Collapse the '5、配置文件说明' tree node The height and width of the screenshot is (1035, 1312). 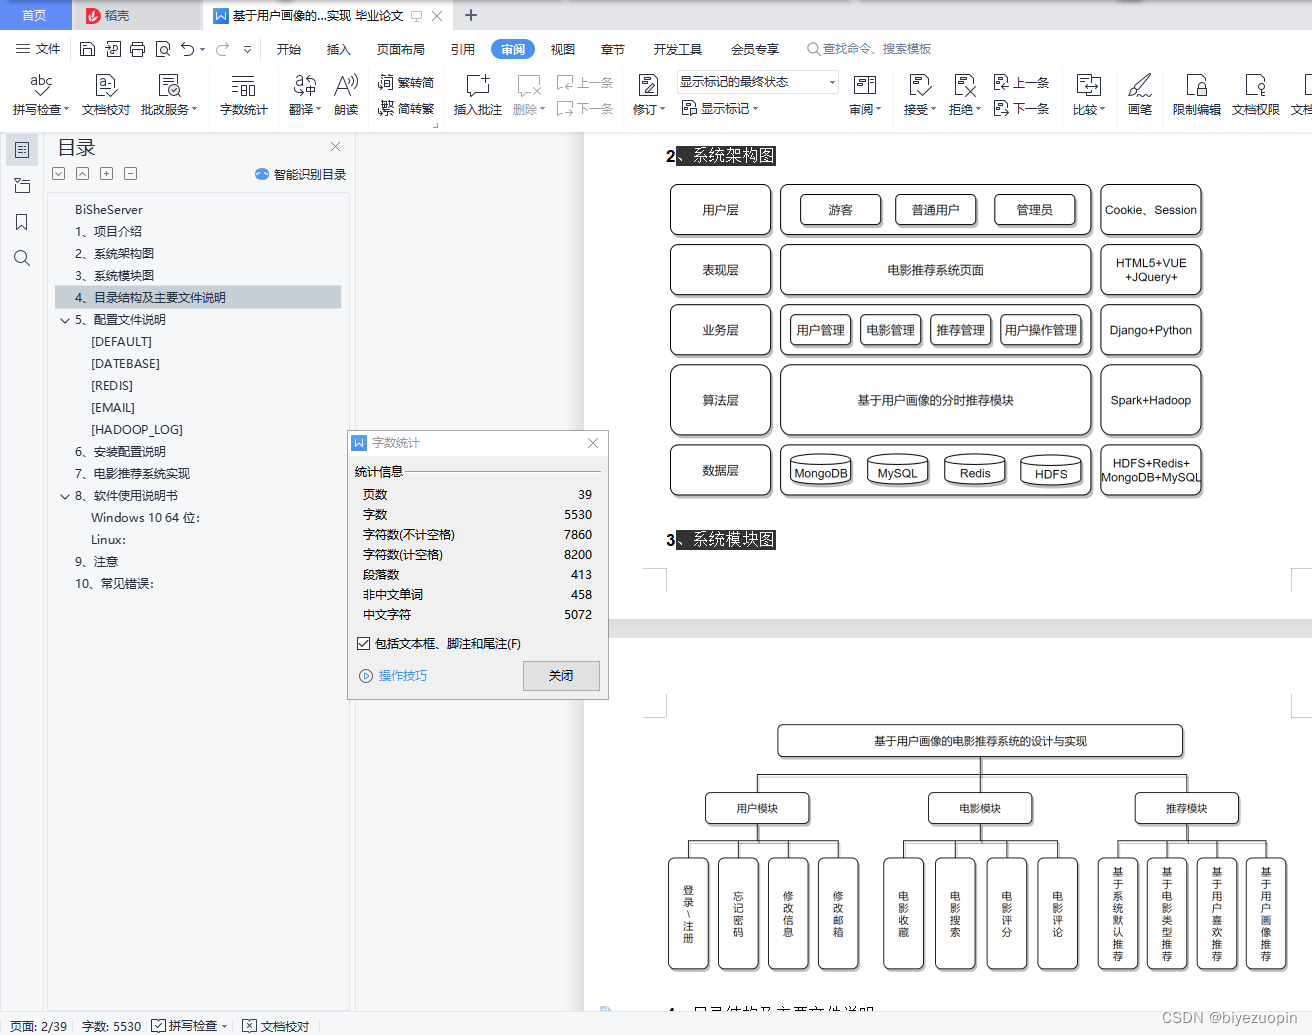pos(65,320)
